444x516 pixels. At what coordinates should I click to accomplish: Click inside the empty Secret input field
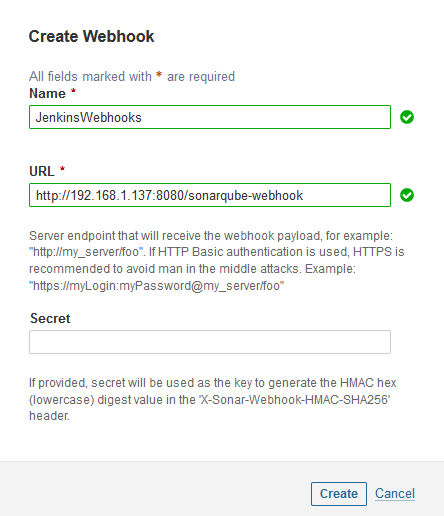(210, 342)
